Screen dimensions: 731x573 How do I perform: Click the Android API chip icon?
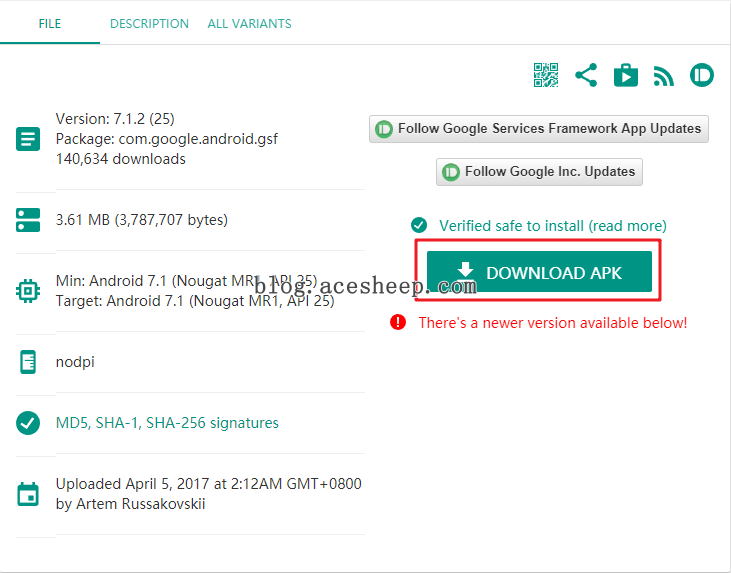coord(28,291)
